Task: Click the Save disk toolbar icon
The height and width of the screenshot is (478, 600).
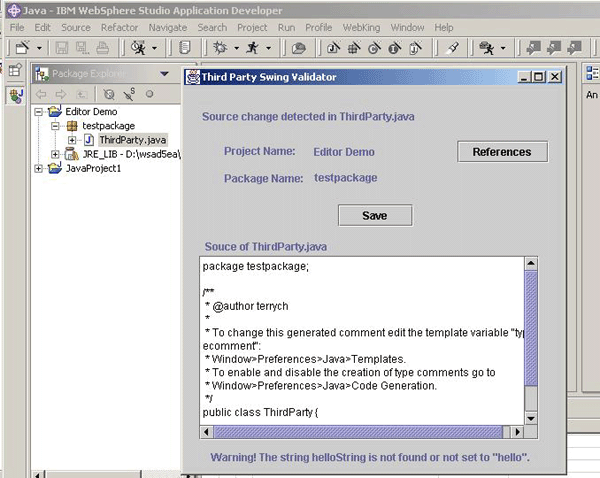Action: (62, 48)
